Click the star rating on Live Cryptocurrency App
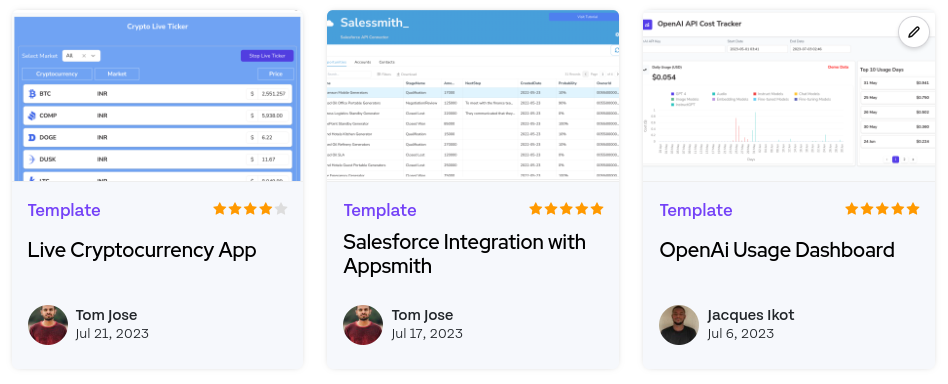The image size is (948, 384). click(x=250, y=209)
